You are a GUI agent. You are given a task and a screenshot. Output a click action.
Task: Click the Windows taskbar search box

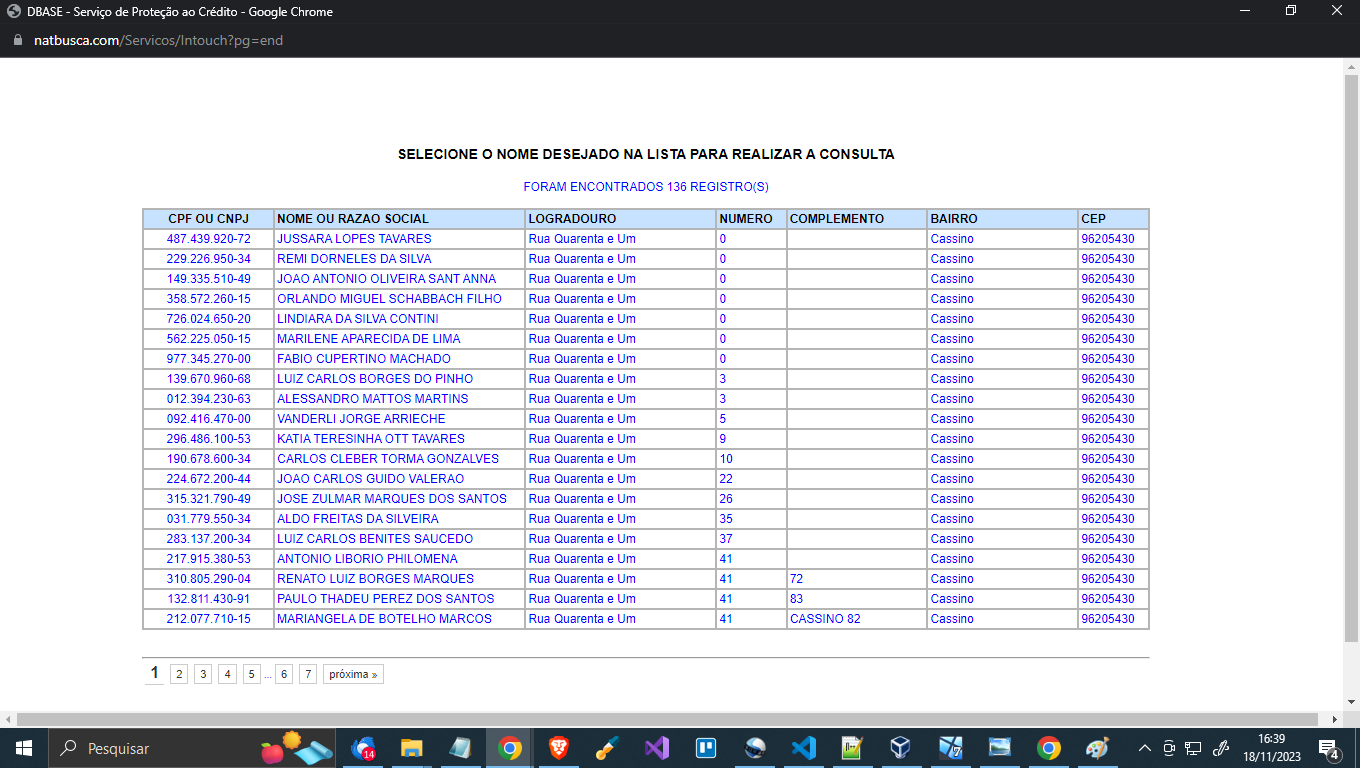coord(193,748)
